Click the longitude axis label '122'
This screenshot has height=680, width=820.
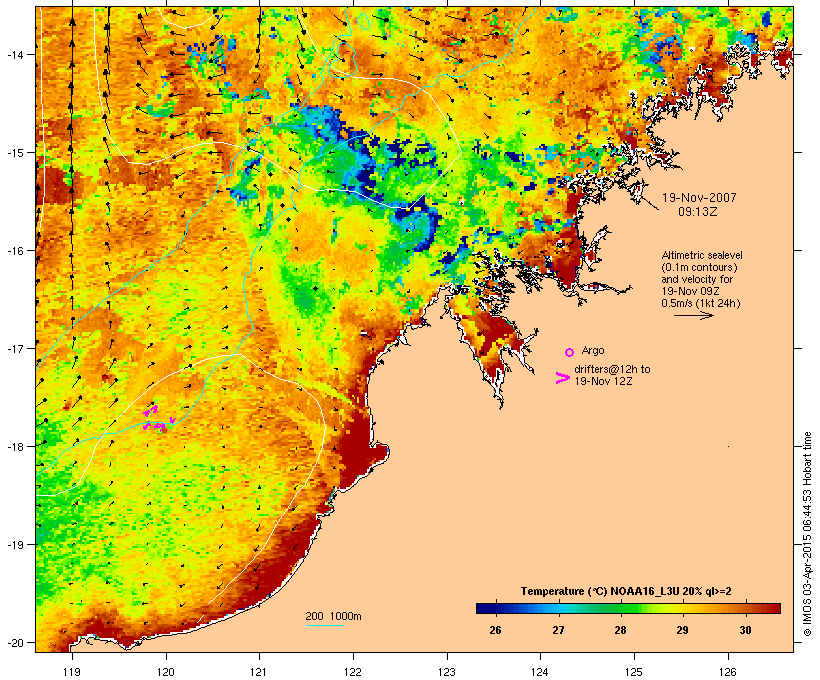click(x=353, y=672)
